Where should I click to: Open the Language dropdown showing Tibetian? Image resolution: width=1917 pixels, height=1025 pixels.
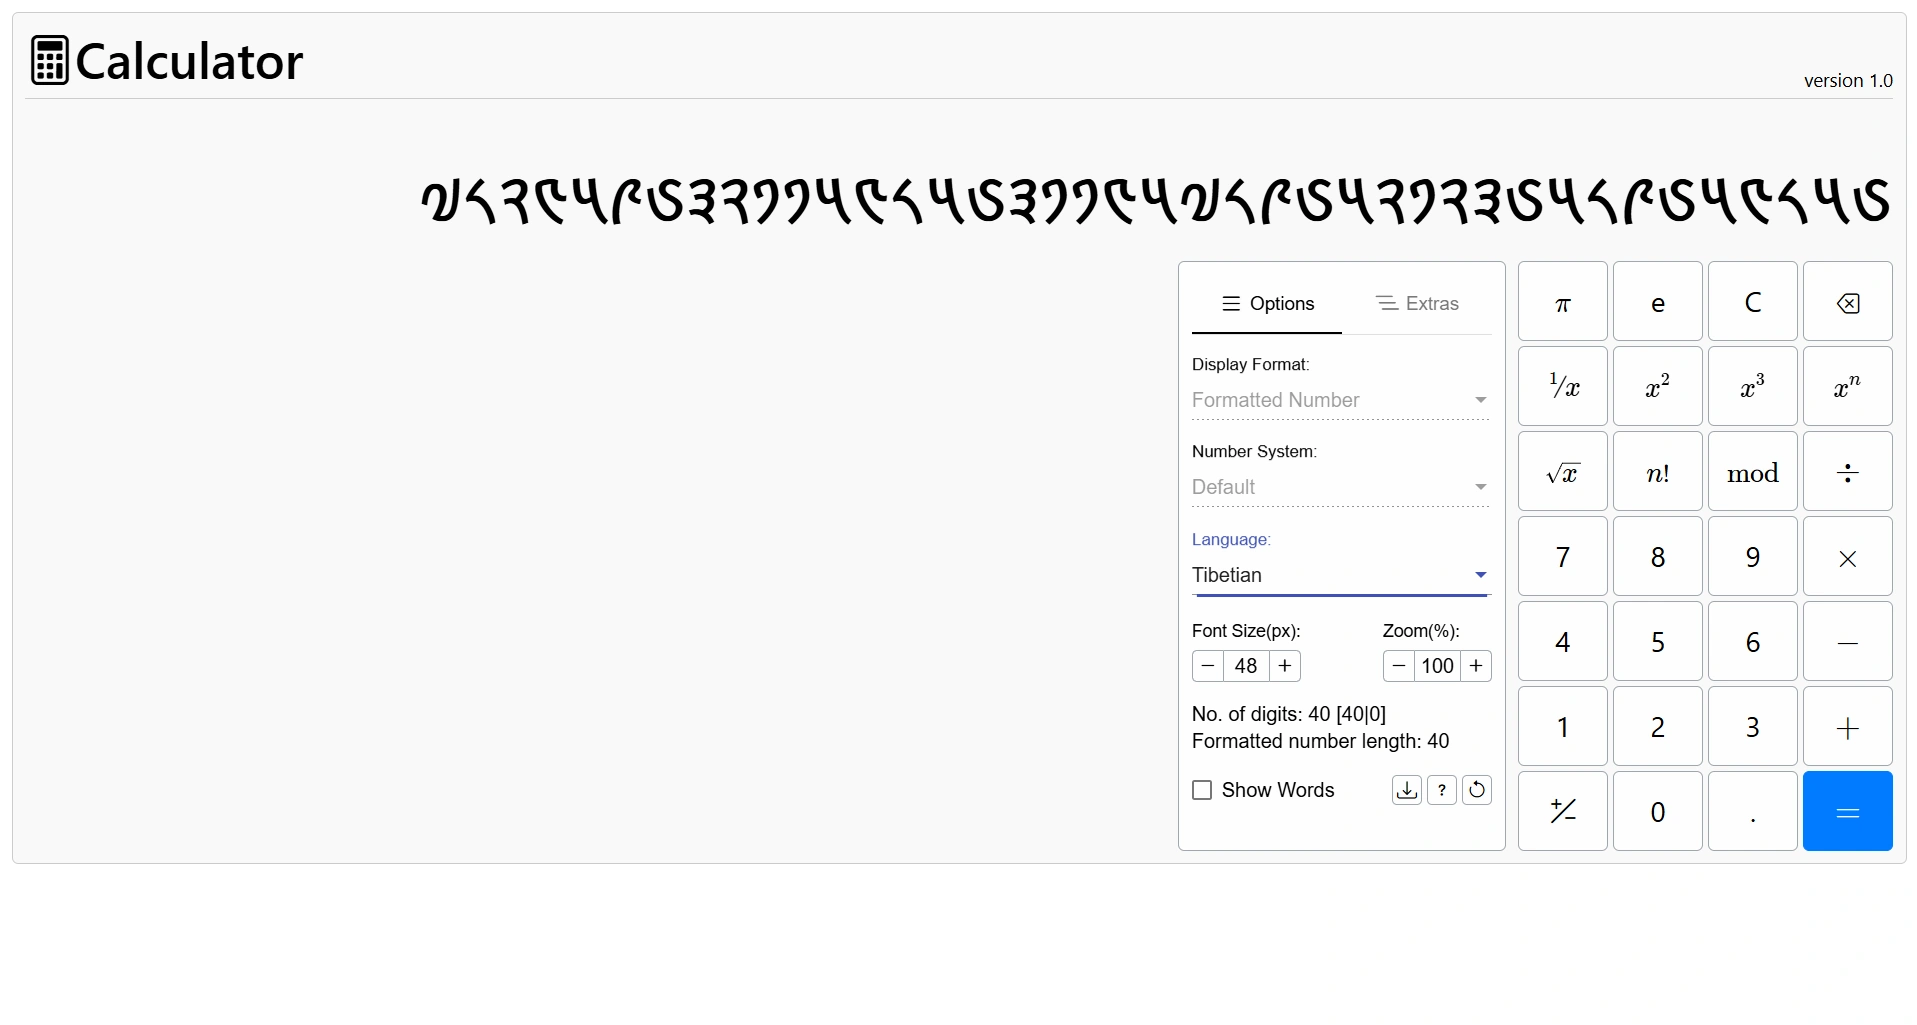pos(1341,575)
